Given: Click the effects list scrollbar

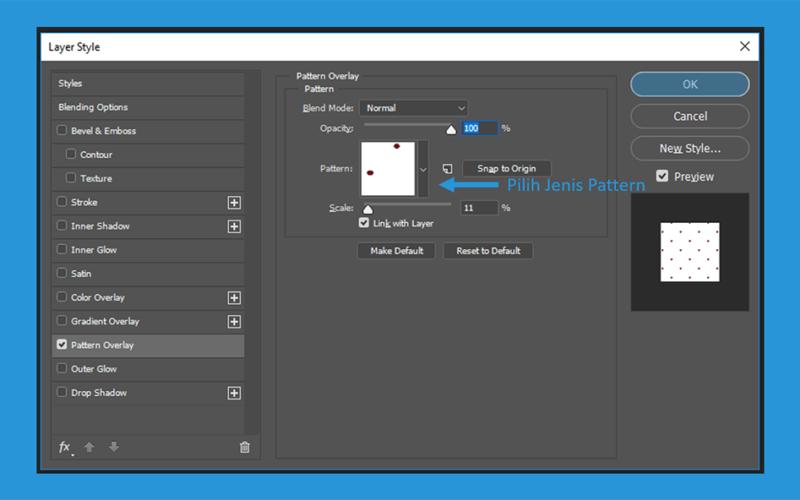Looking at the screenshot, I should pyautogui.click(x=252, y=253).
